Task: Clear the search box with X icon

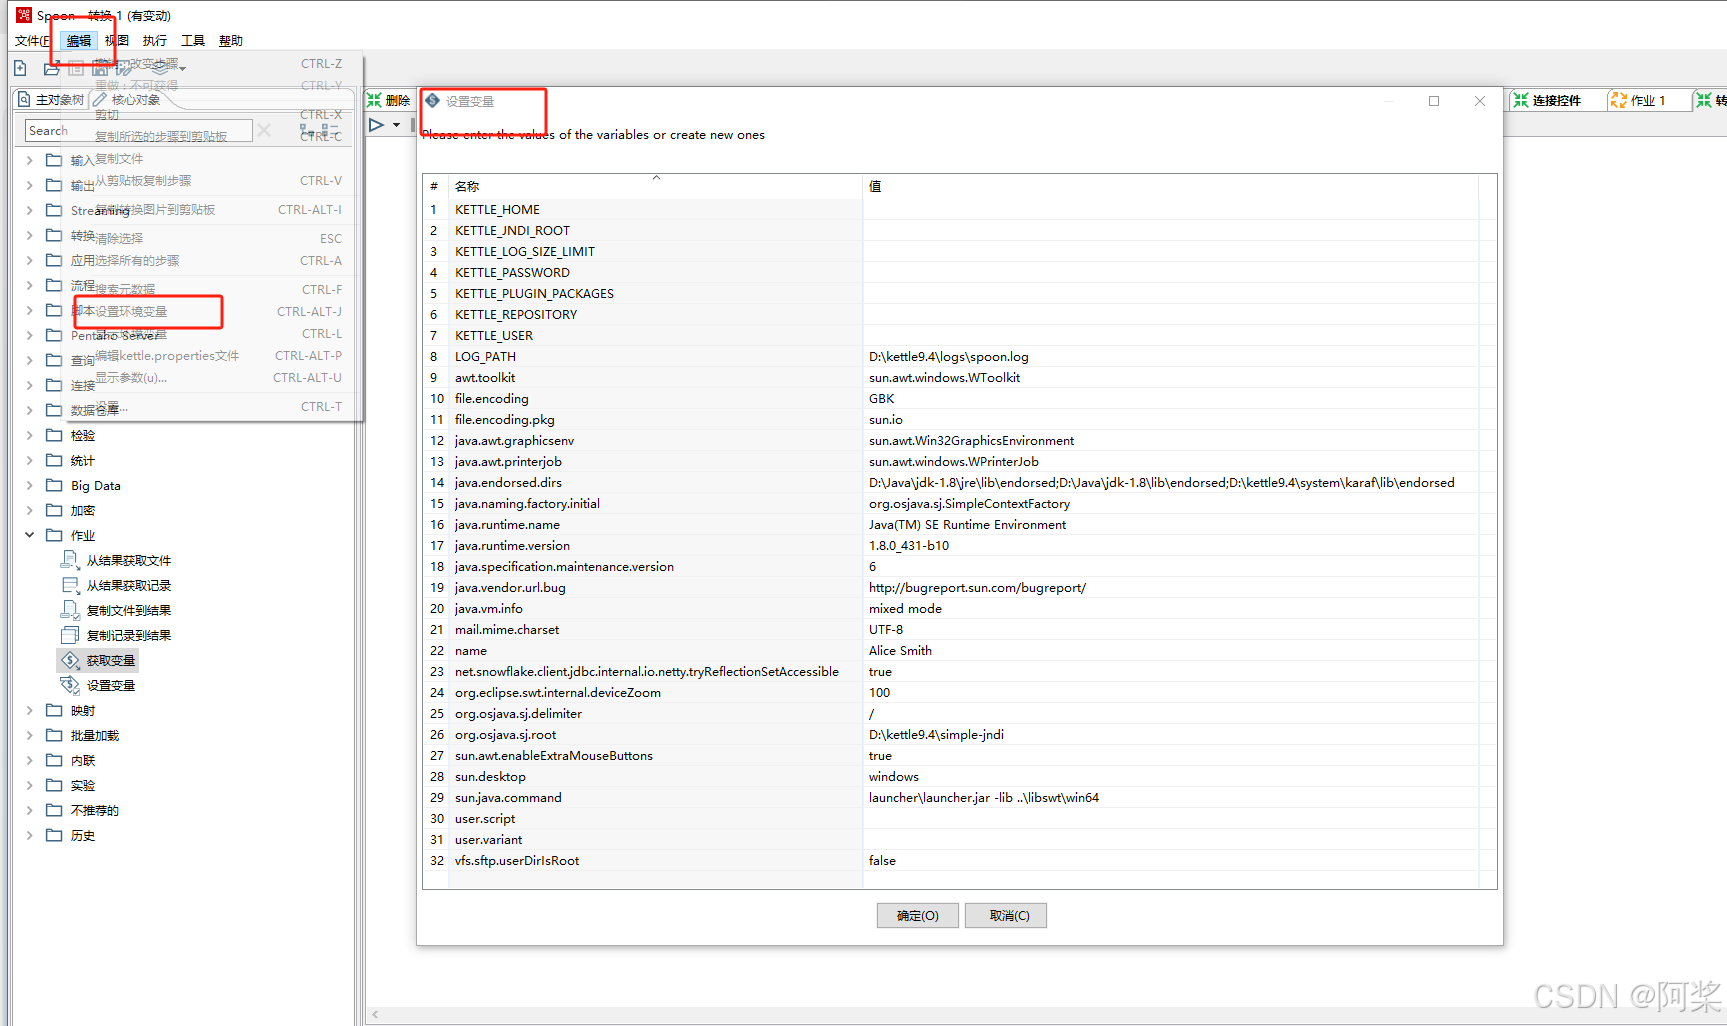Action: pyautogui.click(x=264, y=130)
